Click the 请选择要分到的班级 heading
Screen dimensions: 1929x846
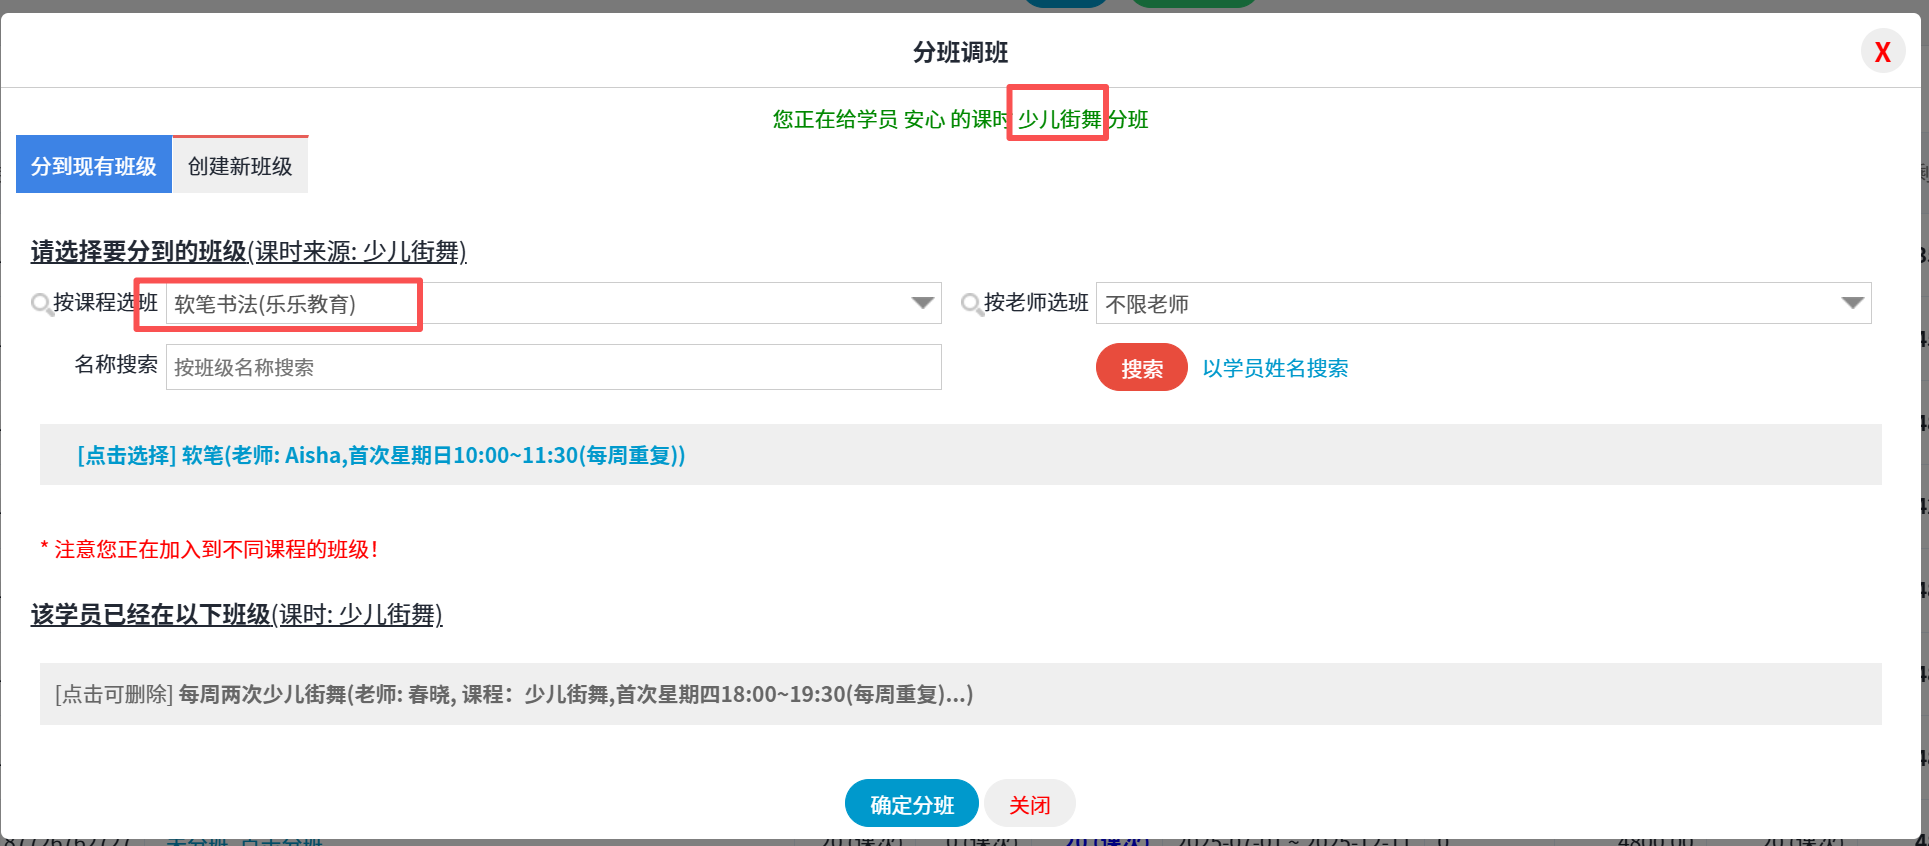139,252
